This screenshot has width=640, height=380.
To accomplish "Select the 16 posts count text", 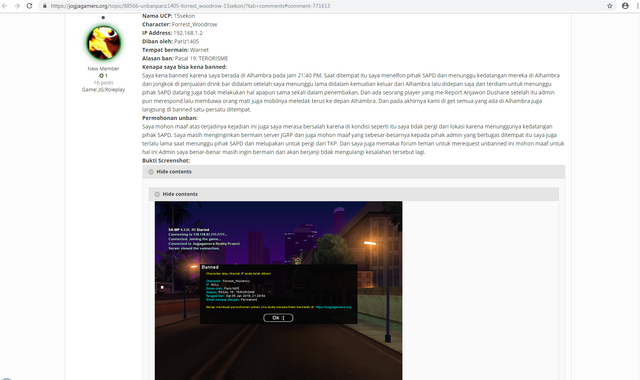I will (x=103, y=82).
